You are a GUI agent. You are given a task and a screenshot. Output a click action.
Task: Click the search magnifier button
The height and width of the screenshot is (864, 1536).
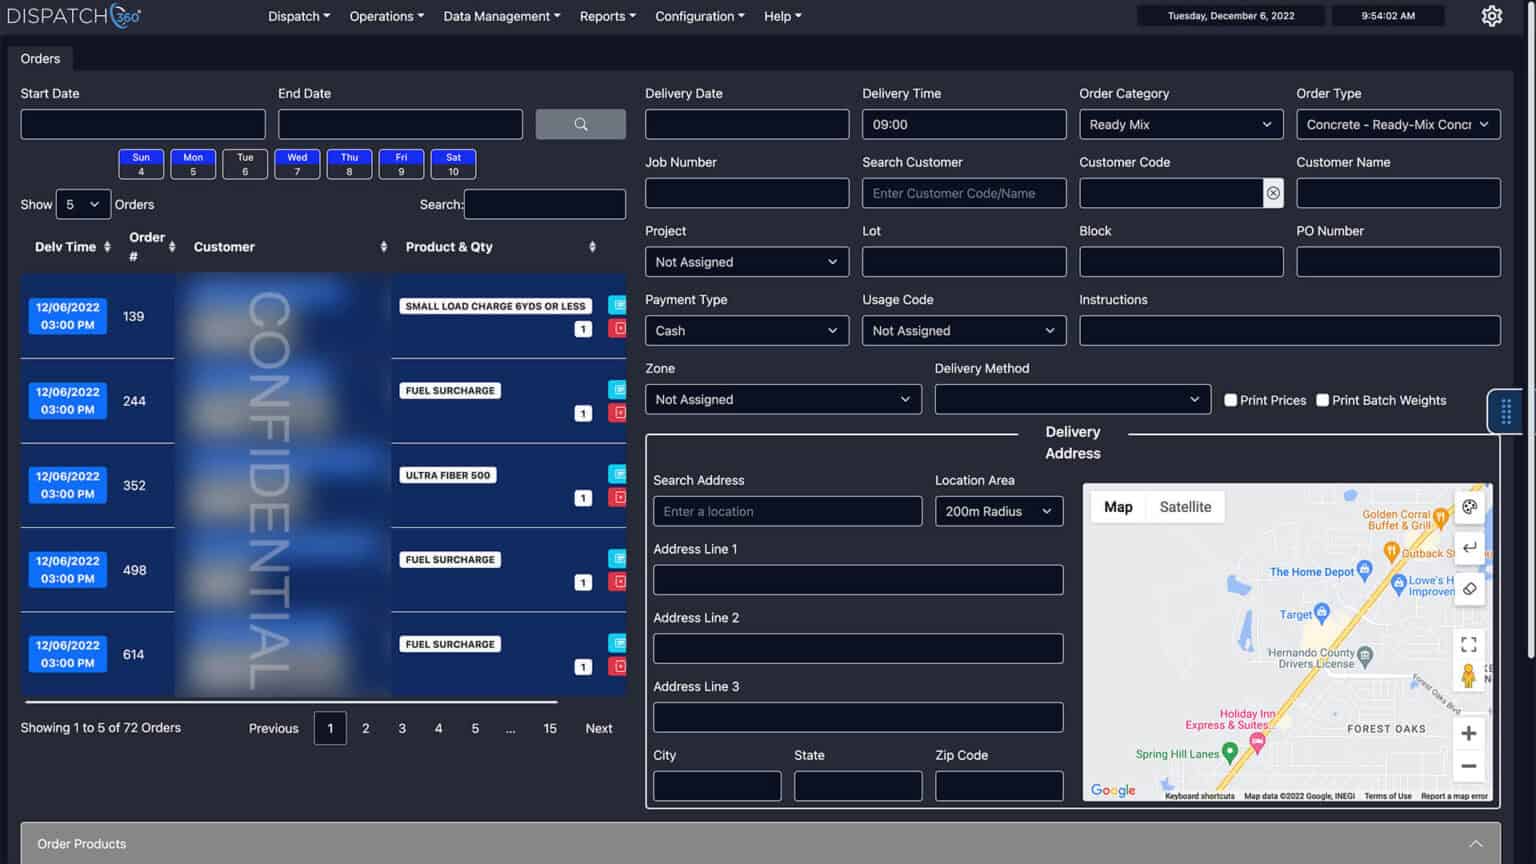[x=580, y=124]
